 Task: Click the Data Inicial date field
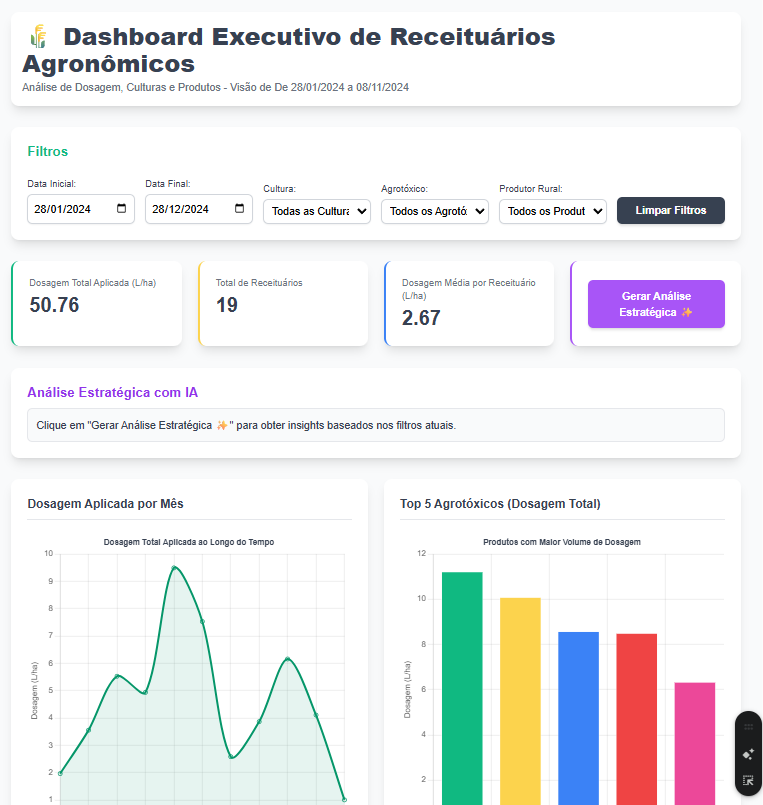click(x=70, y=209)
